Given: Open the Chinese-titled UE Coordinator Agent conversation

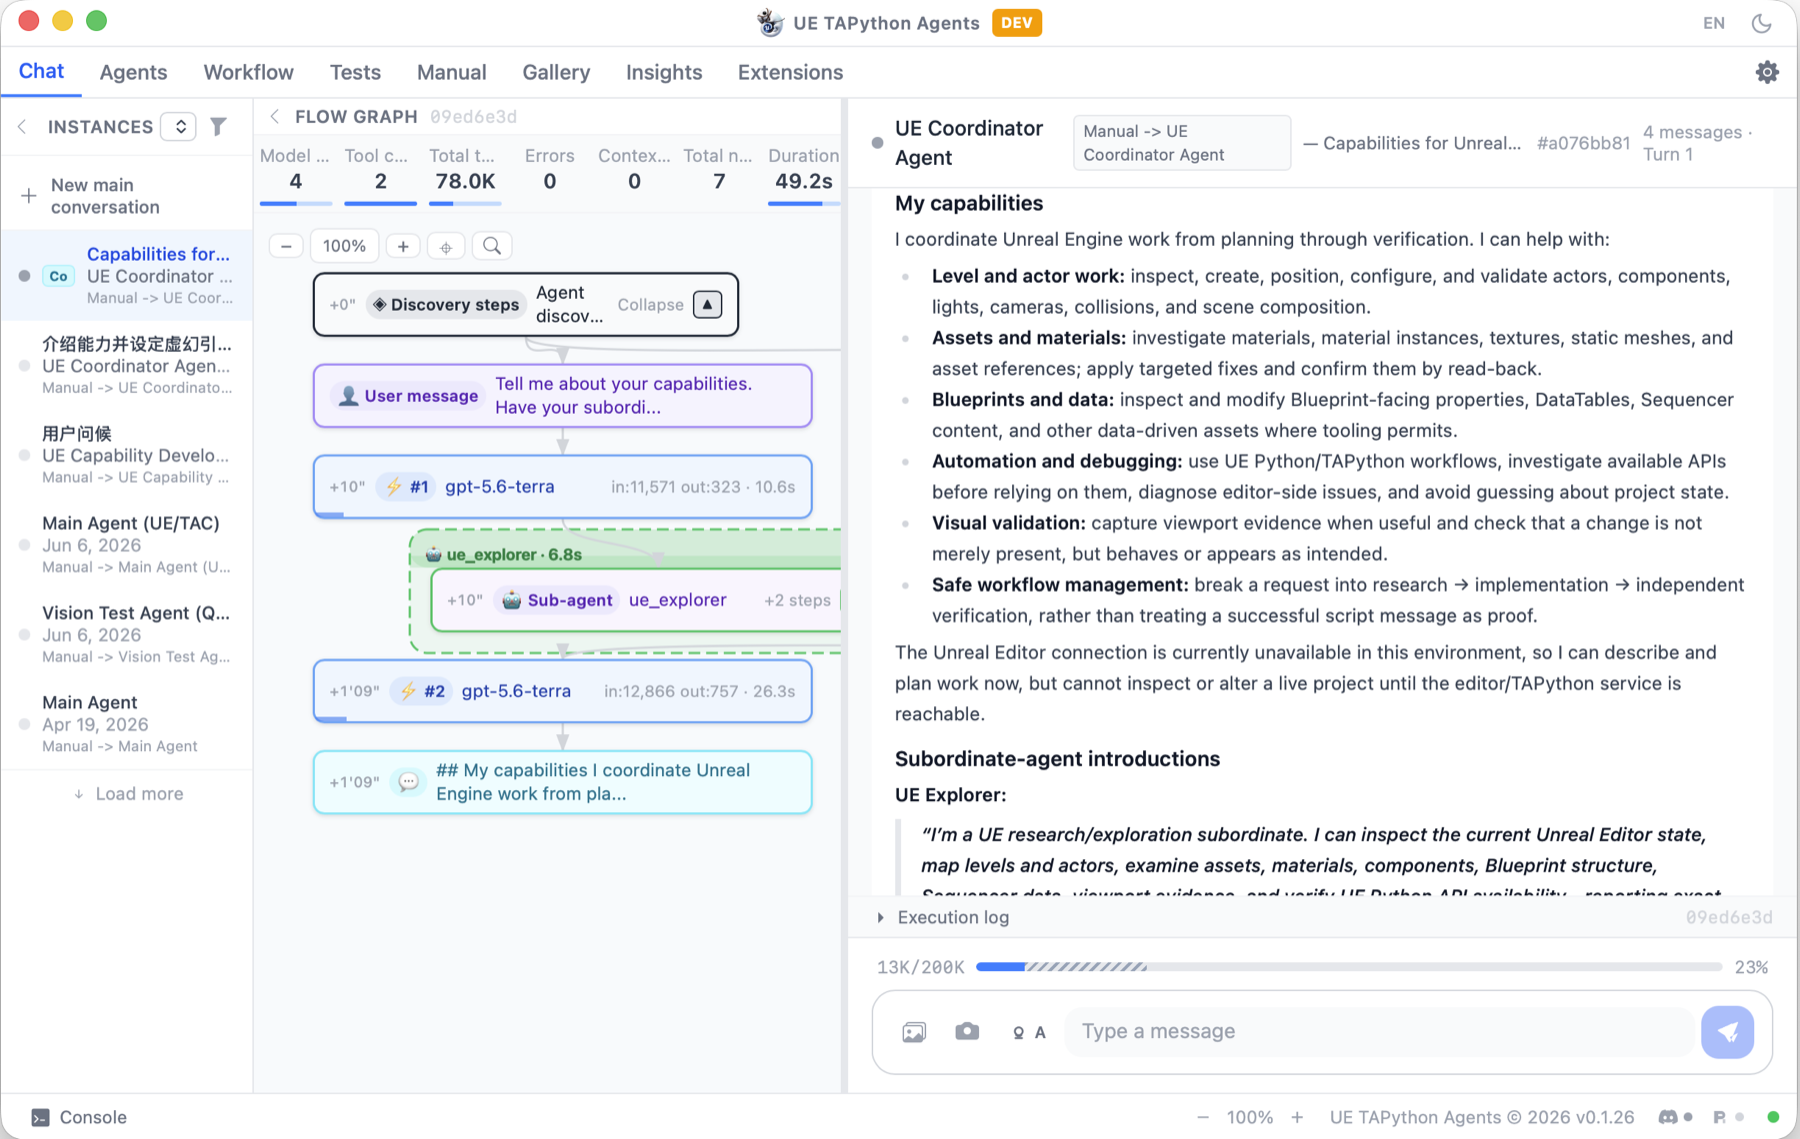Looking at the screenshot, I should 126,365.
